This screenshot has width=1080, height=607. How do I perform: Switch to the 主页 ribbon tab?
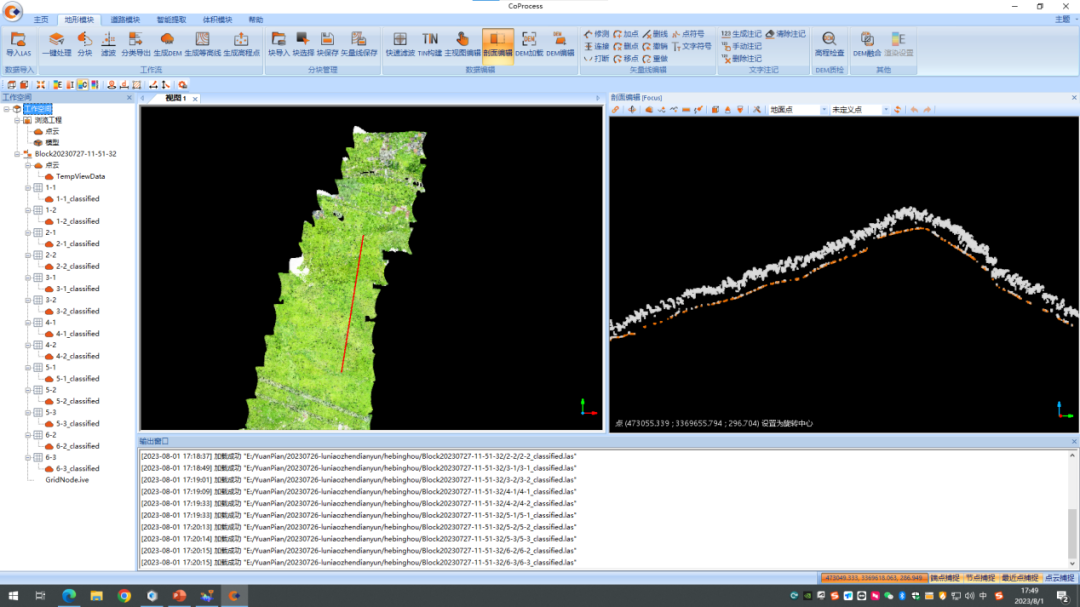(x=41, y=20)
